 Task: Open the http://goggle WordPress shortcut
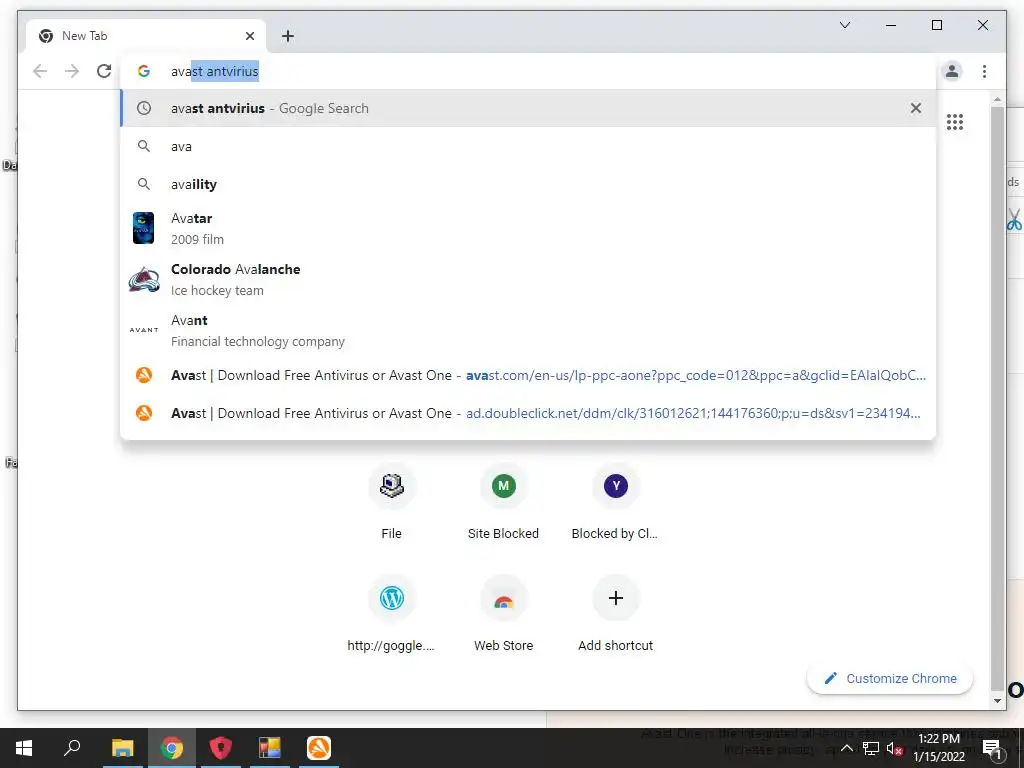pos(391,615)
